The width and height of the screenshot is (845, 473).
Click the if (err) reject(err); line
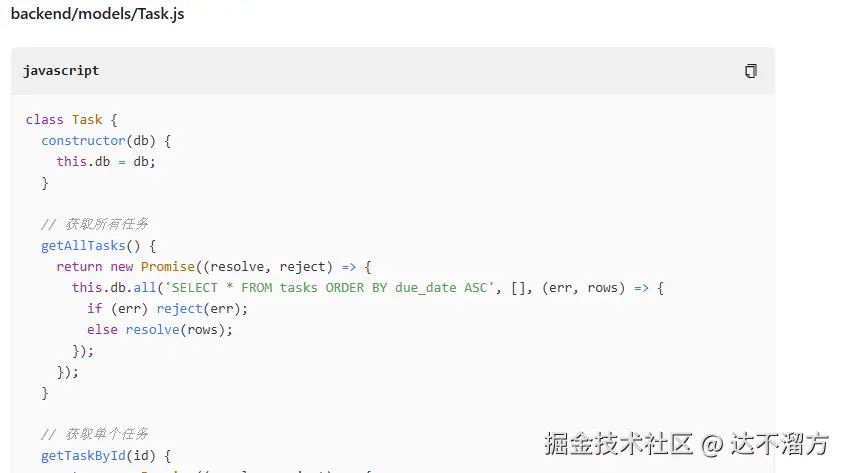point(167,309)
